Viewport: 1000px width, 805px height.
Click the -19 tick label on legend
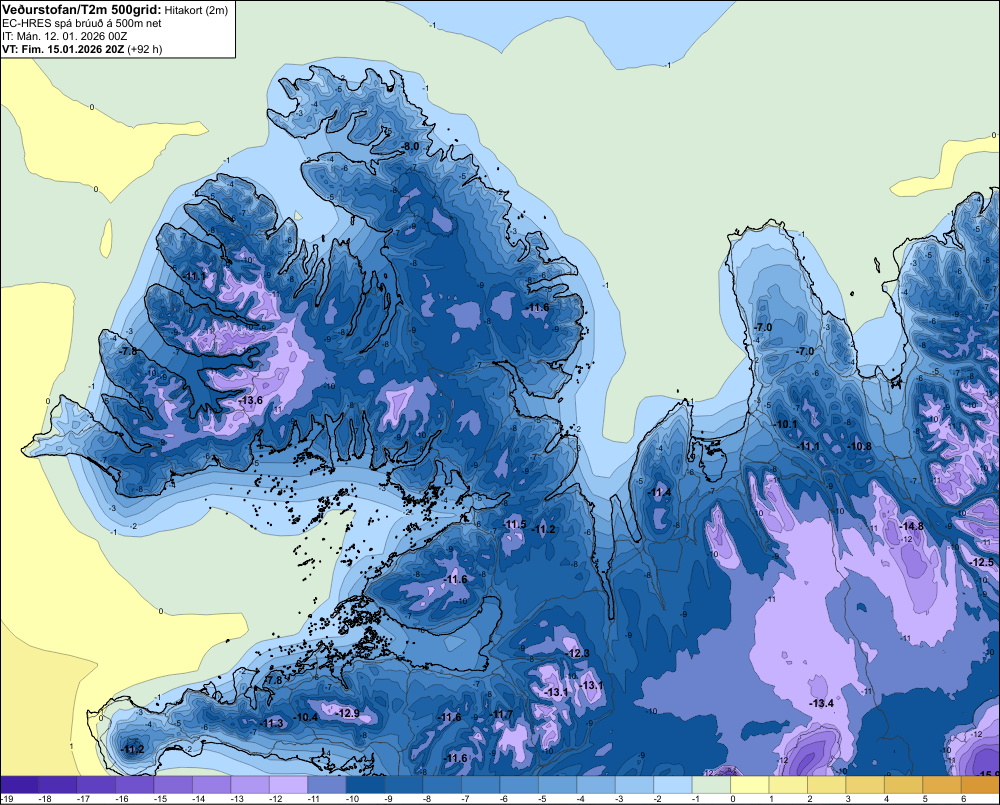pos(7,799)
